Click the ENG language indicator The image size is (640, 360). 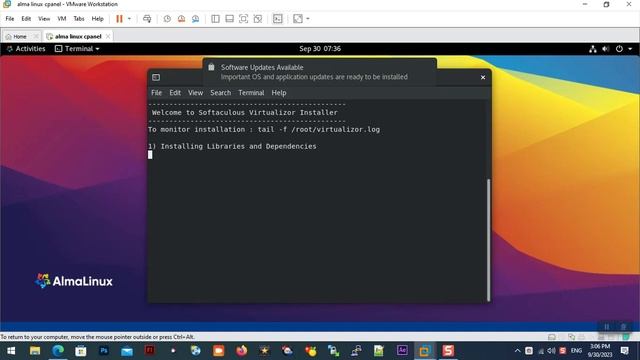(576, 351)
